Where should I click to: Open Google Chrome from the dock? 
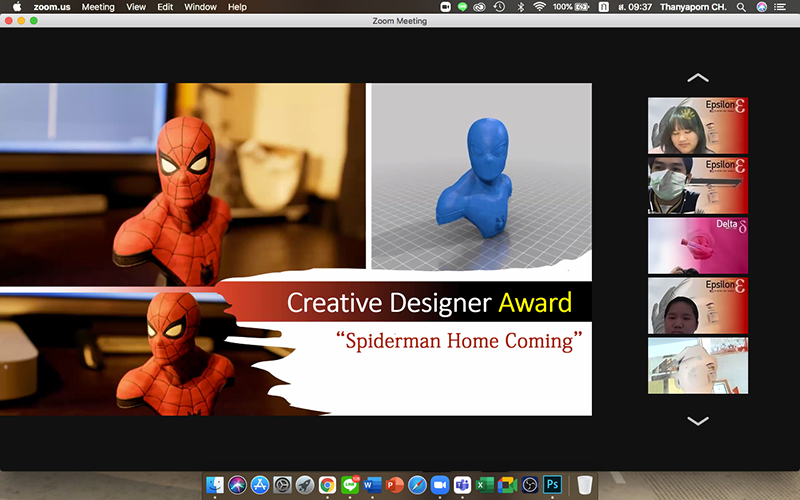pos(327,485)
